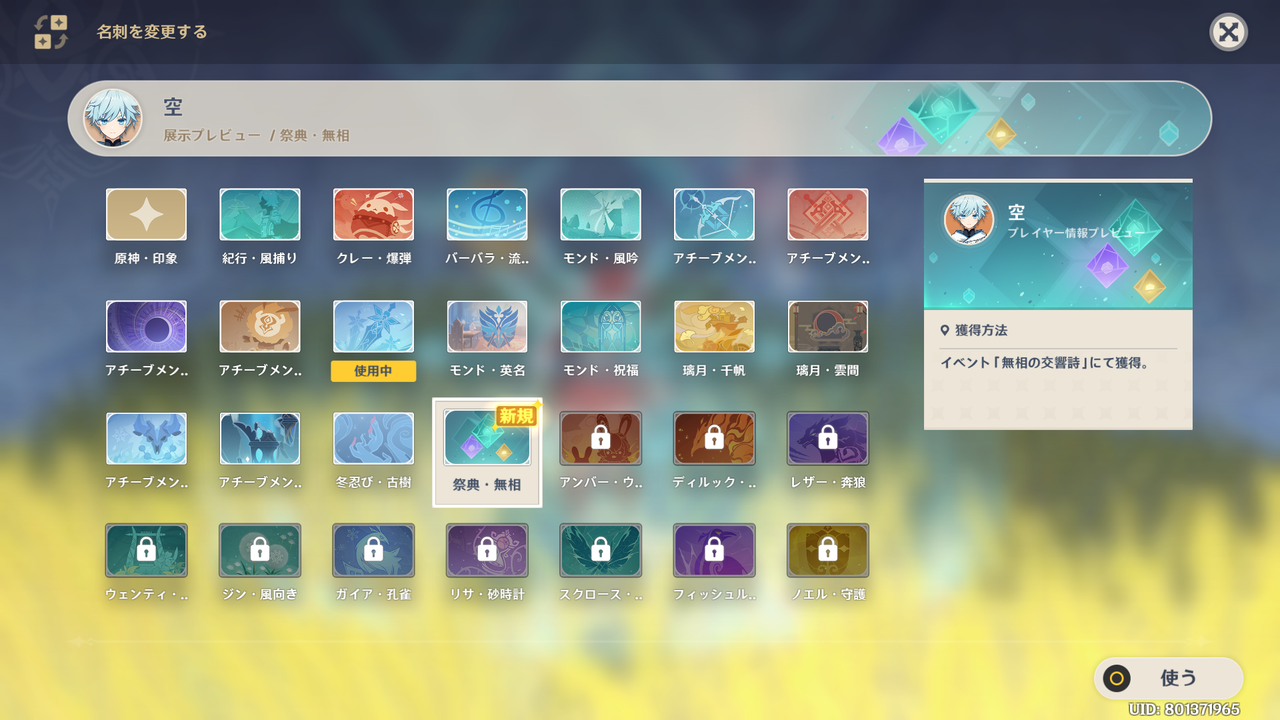Select the locked スクロース namecard
The width and height of the screenshot is (1280, 720).
(600, 550)
